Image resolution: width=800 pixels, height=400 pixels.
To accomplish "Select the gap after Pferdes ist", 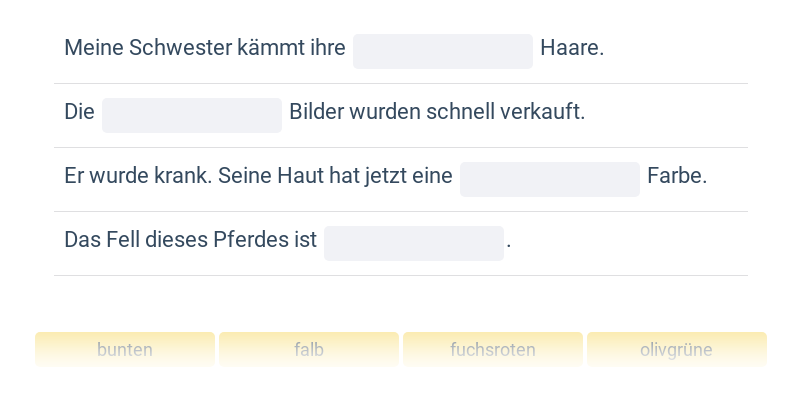I will click(x=413, y=243).
